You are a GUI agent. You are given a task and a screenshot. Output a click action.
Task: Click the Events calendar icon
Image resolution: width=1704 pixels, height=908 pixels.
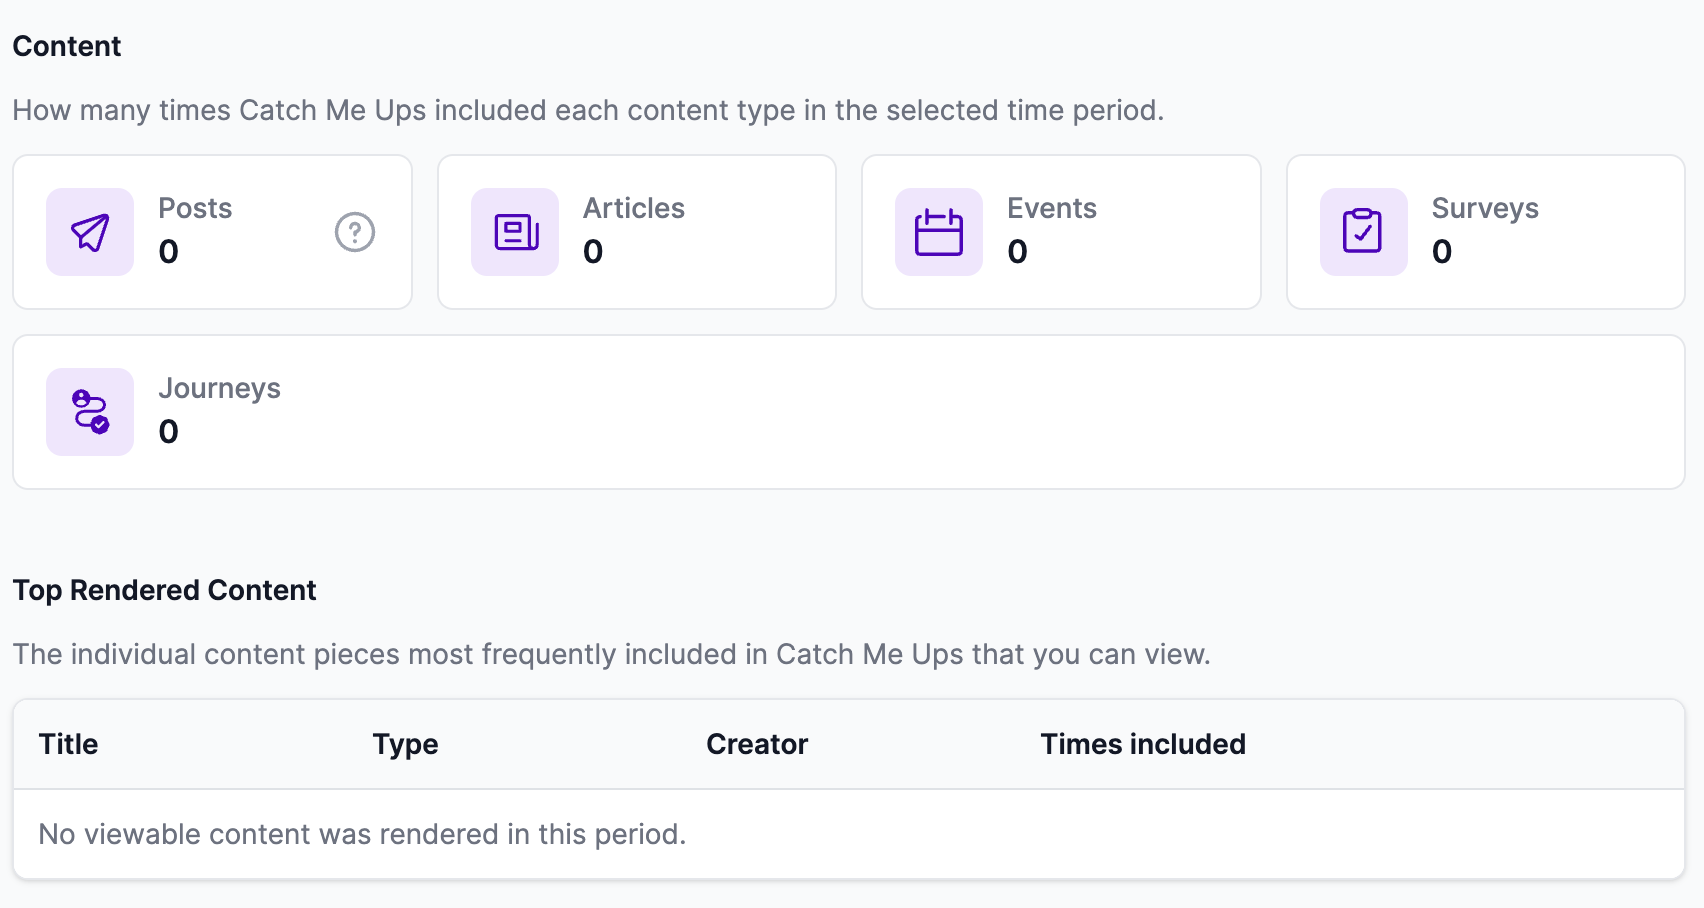939,232
